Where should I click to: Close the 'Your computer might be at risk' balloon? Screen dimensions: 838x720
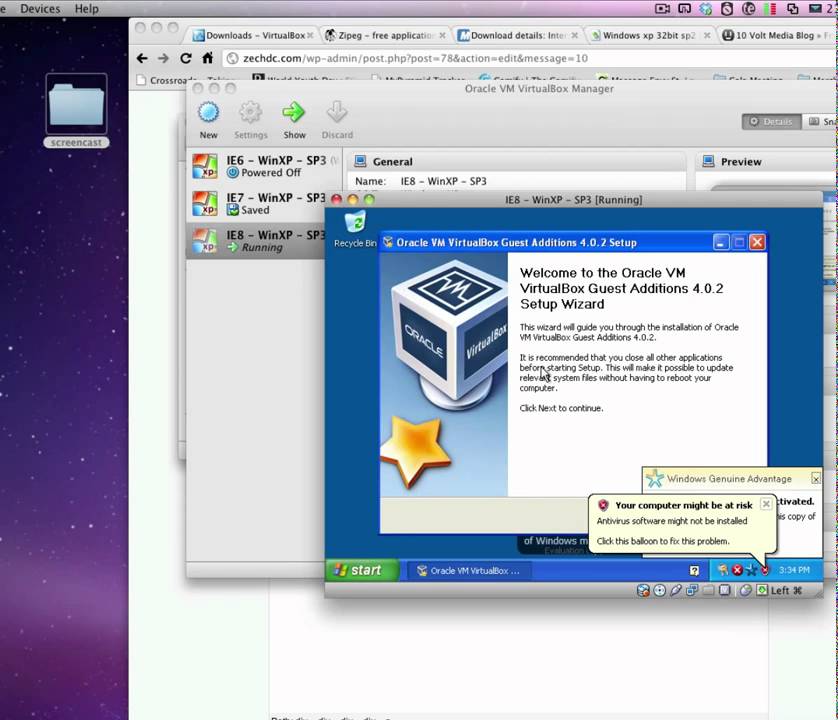pos(766,504)
